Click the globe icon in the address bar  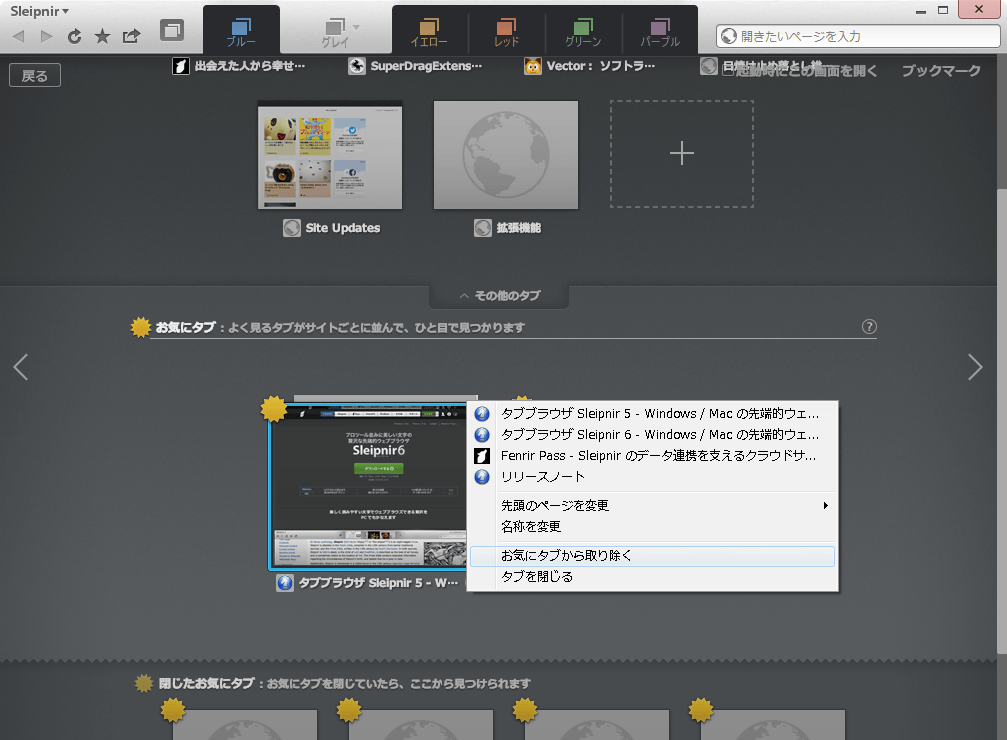[x=729, y=36]
